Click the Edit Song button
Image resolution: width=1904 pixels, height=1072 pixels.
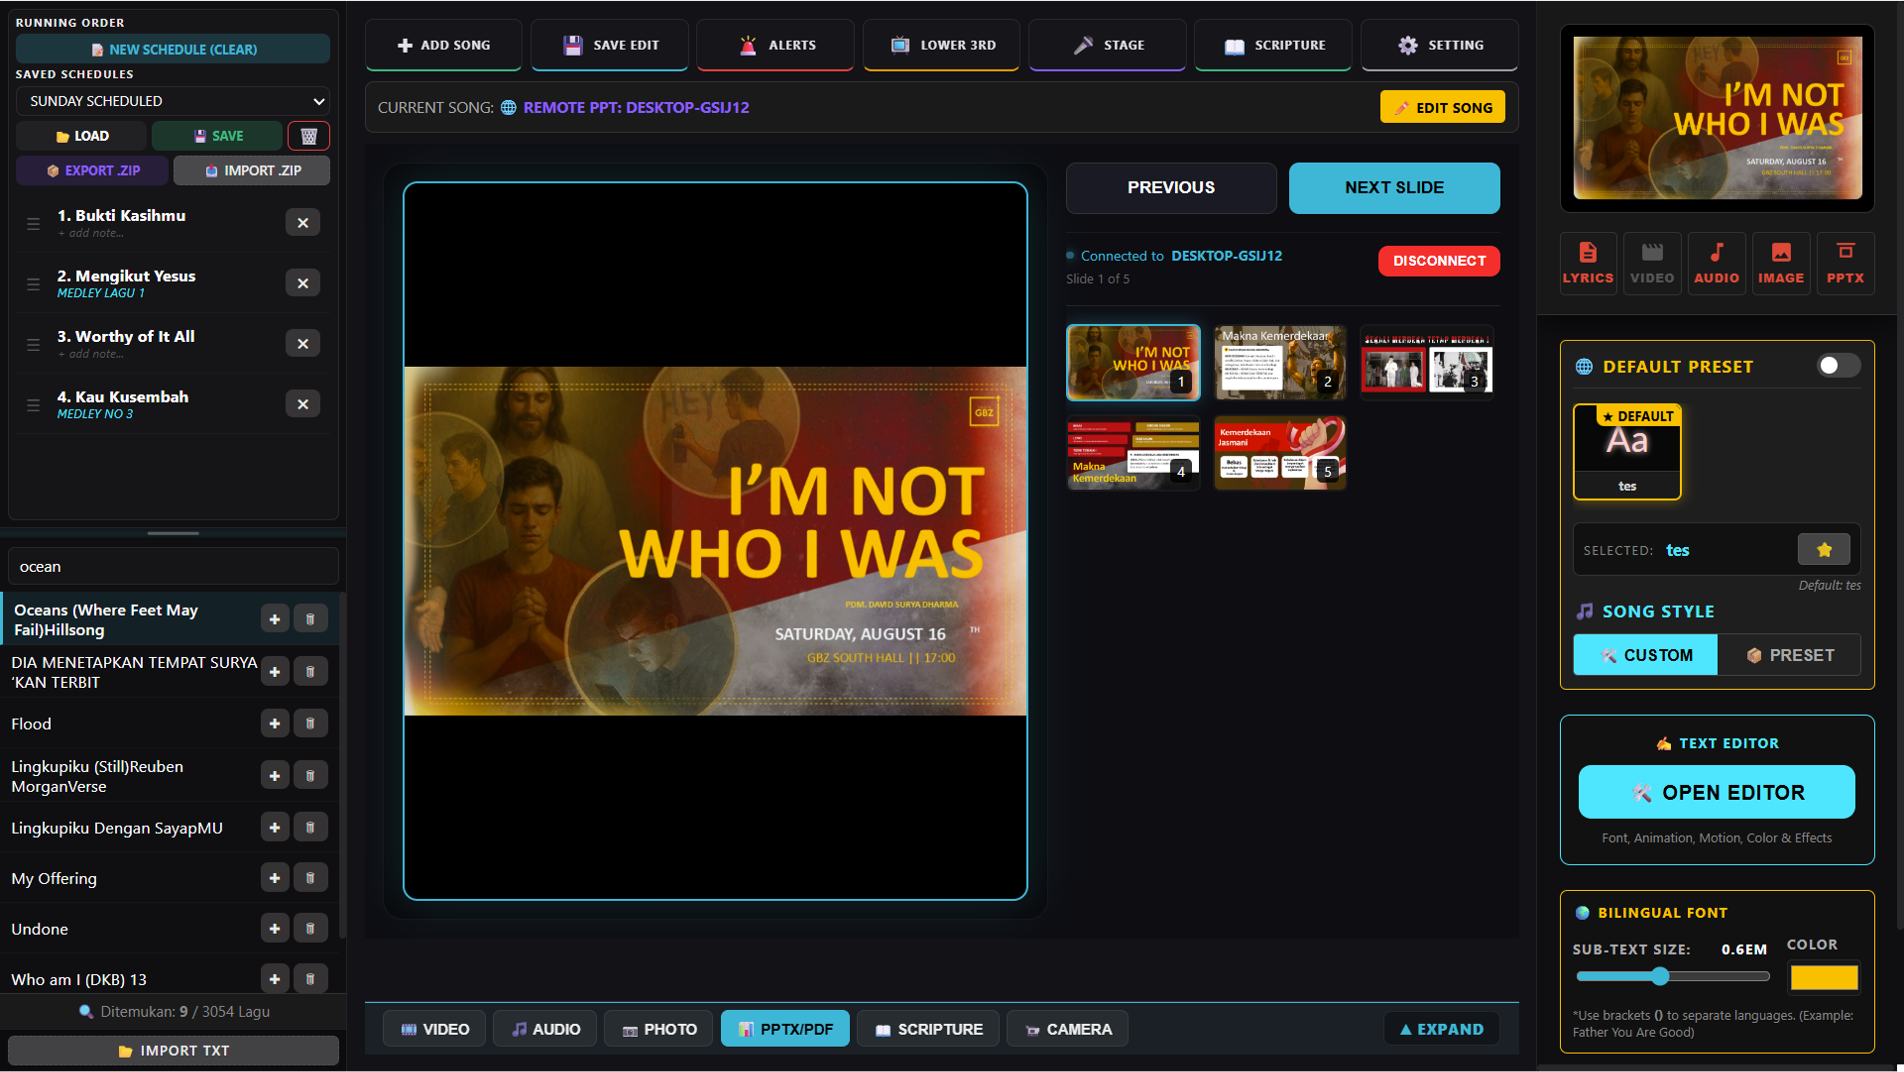[1442, 107]
